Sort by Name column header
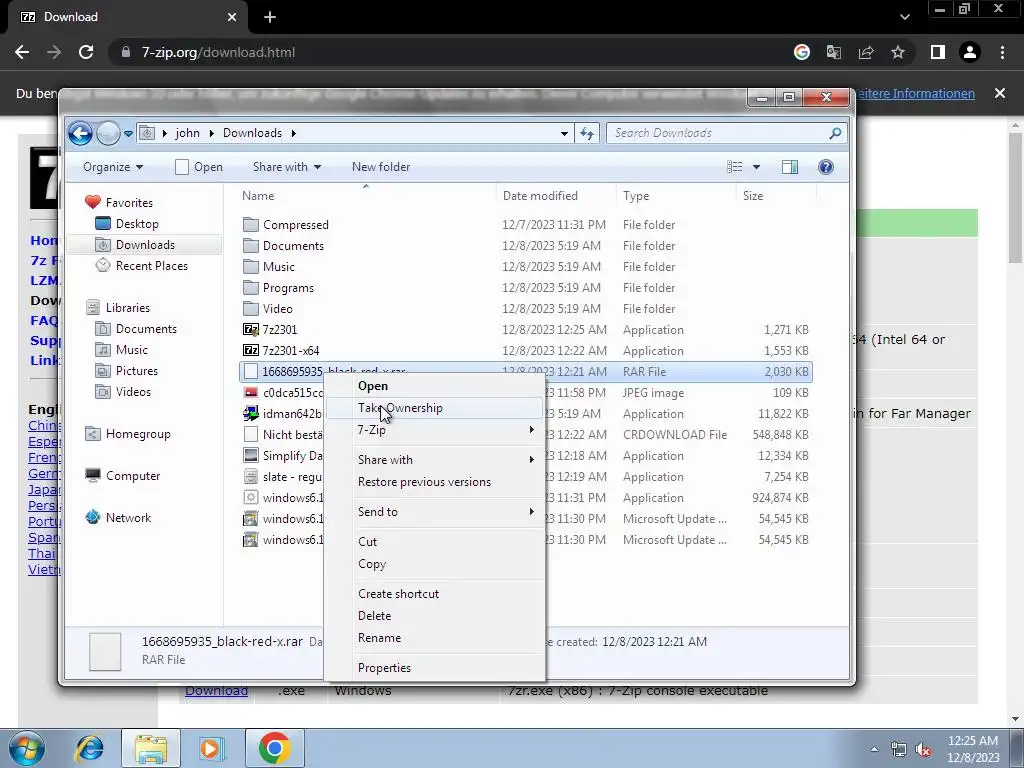The width and height of the screenshot is (1024, 768). point(258,196)
